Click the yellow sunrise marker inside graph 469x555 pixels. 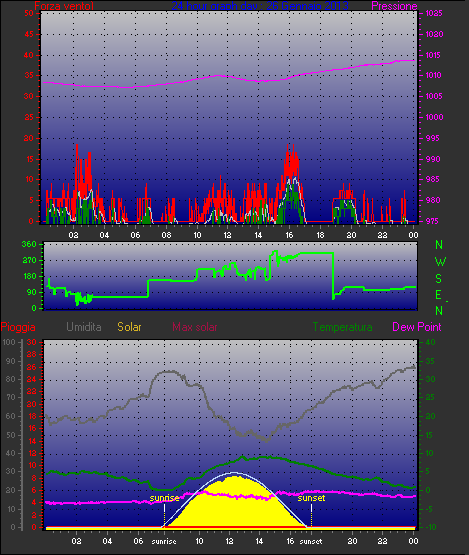coord(164,498)
